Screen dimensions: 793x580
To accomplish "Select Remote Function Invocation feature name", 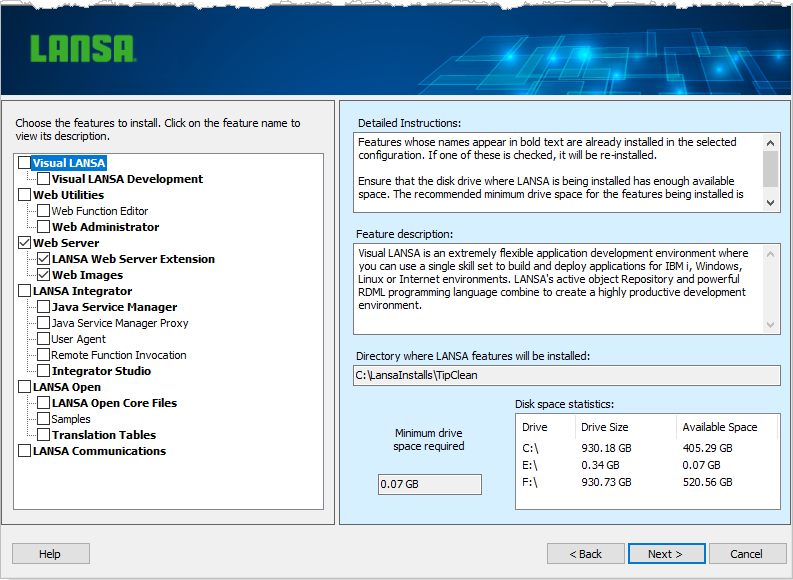I will click(x=119, y=355).
